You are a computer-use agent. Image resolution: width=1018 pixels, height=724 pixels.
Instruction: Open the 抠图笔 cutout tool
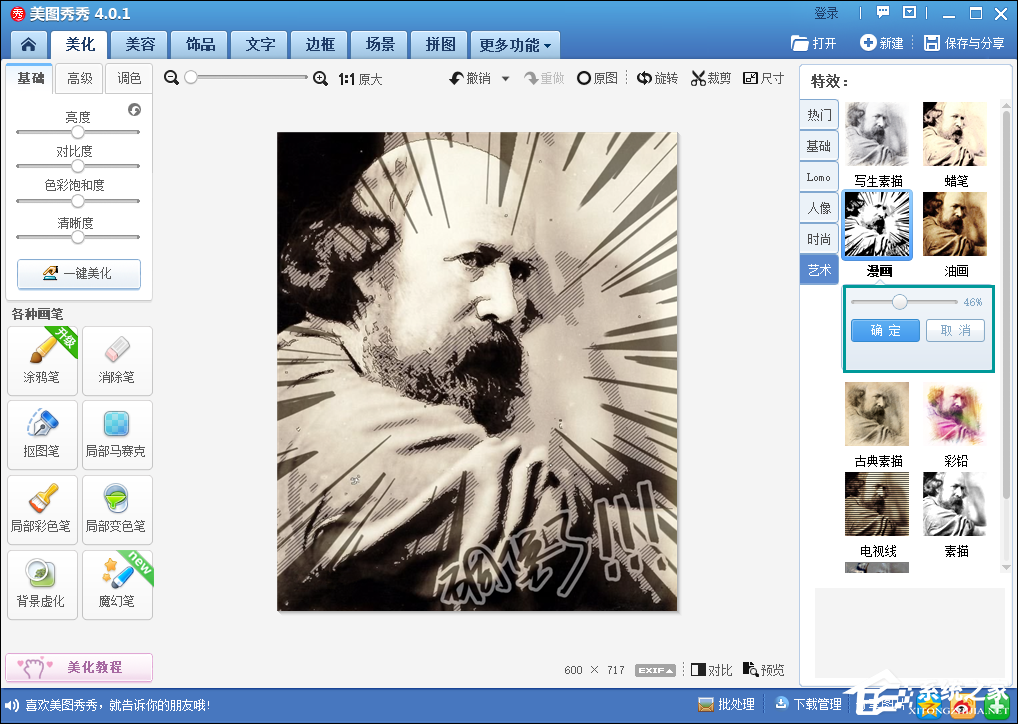[42, 434]
